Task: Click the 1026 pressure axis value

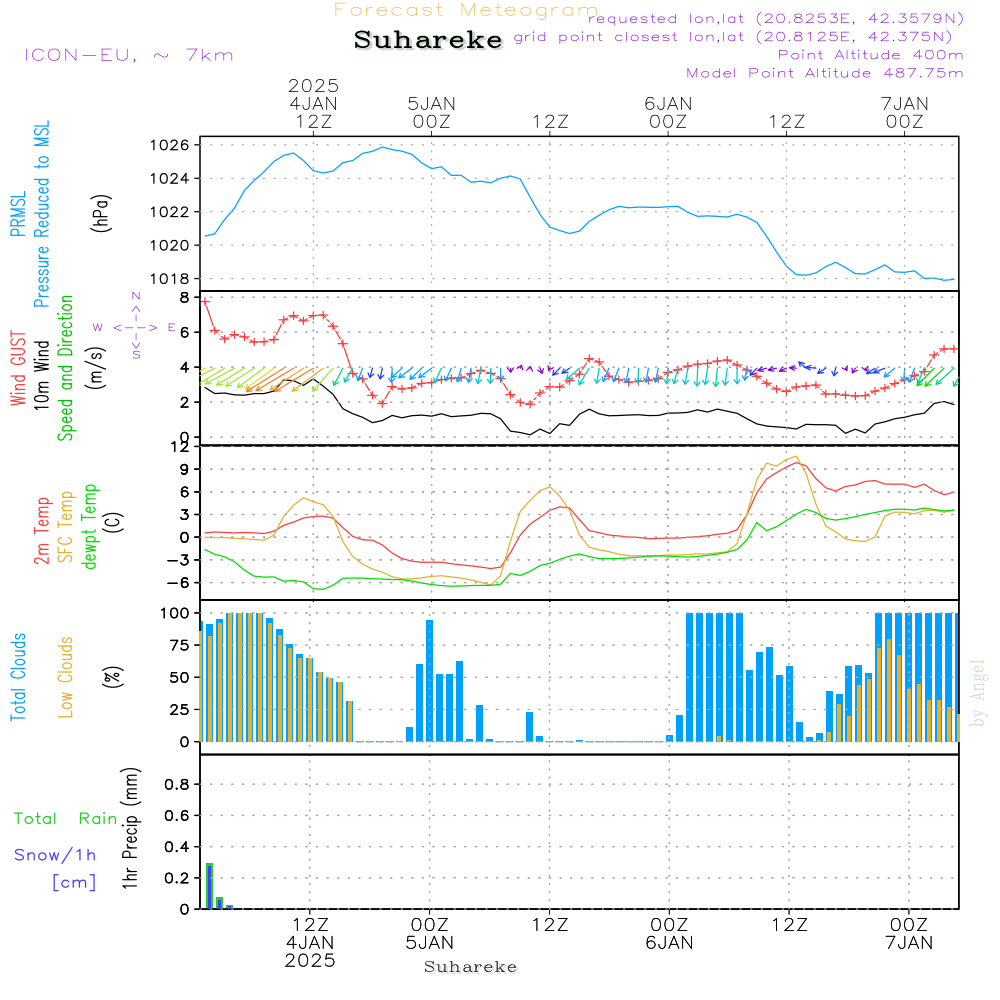Action: [x=170, y=145]
